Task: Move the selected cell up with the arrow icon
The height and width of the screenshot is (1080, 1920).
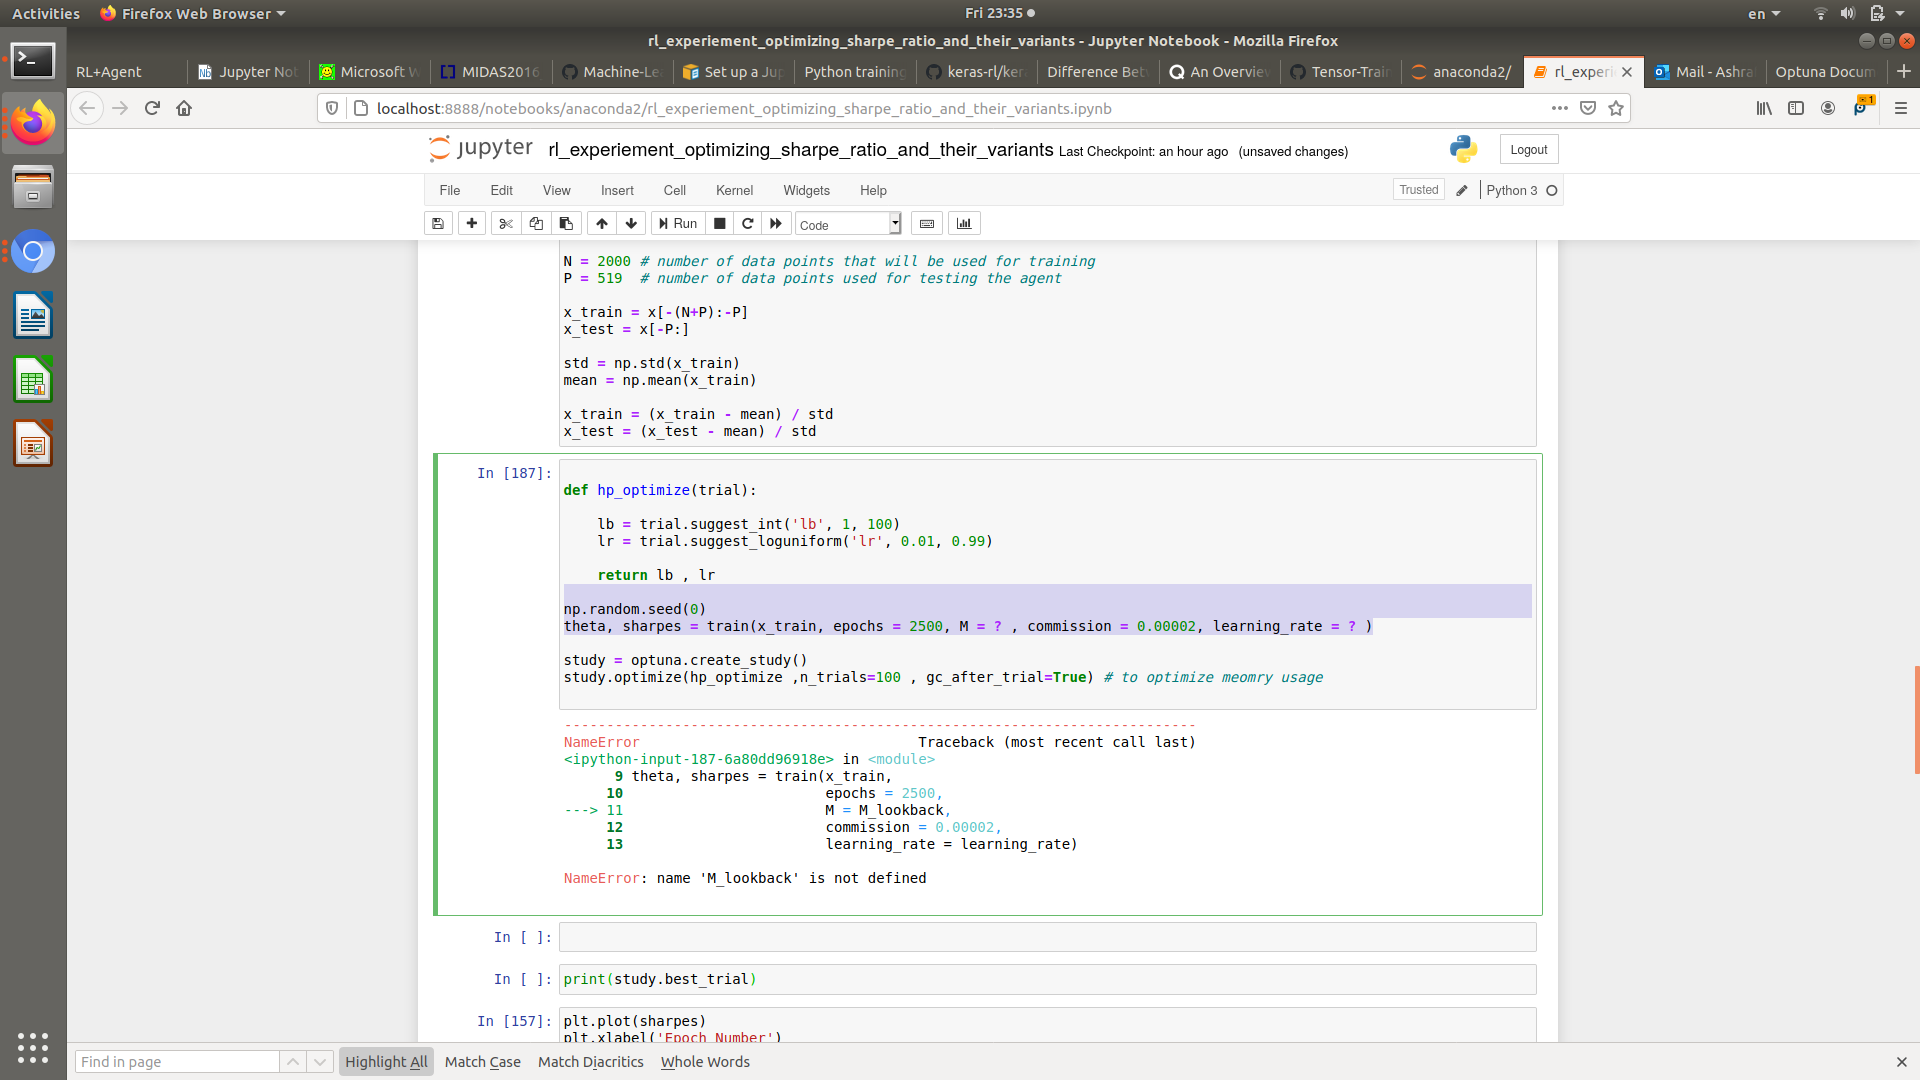Action: pyautogui.click(x=601, y=223)
